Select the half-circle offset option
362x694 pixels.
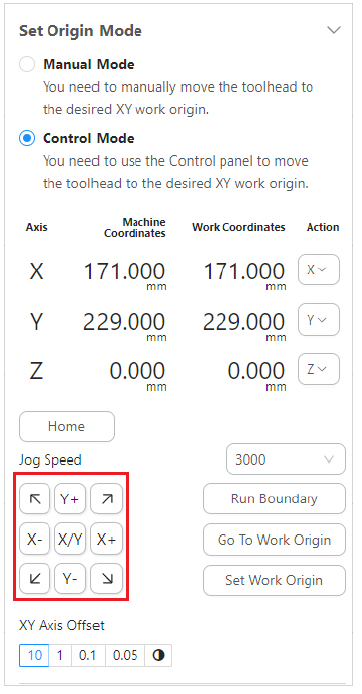click(x=158, y=655)
